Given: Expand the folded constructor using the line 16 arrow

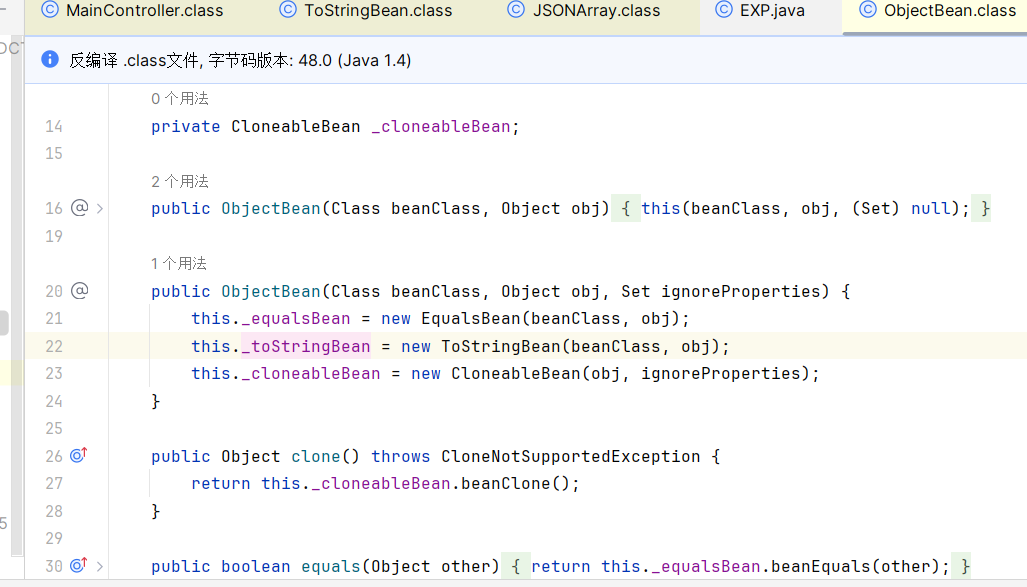Looking at the screenshot, I should pyautogui.click(x=100, y=208).
